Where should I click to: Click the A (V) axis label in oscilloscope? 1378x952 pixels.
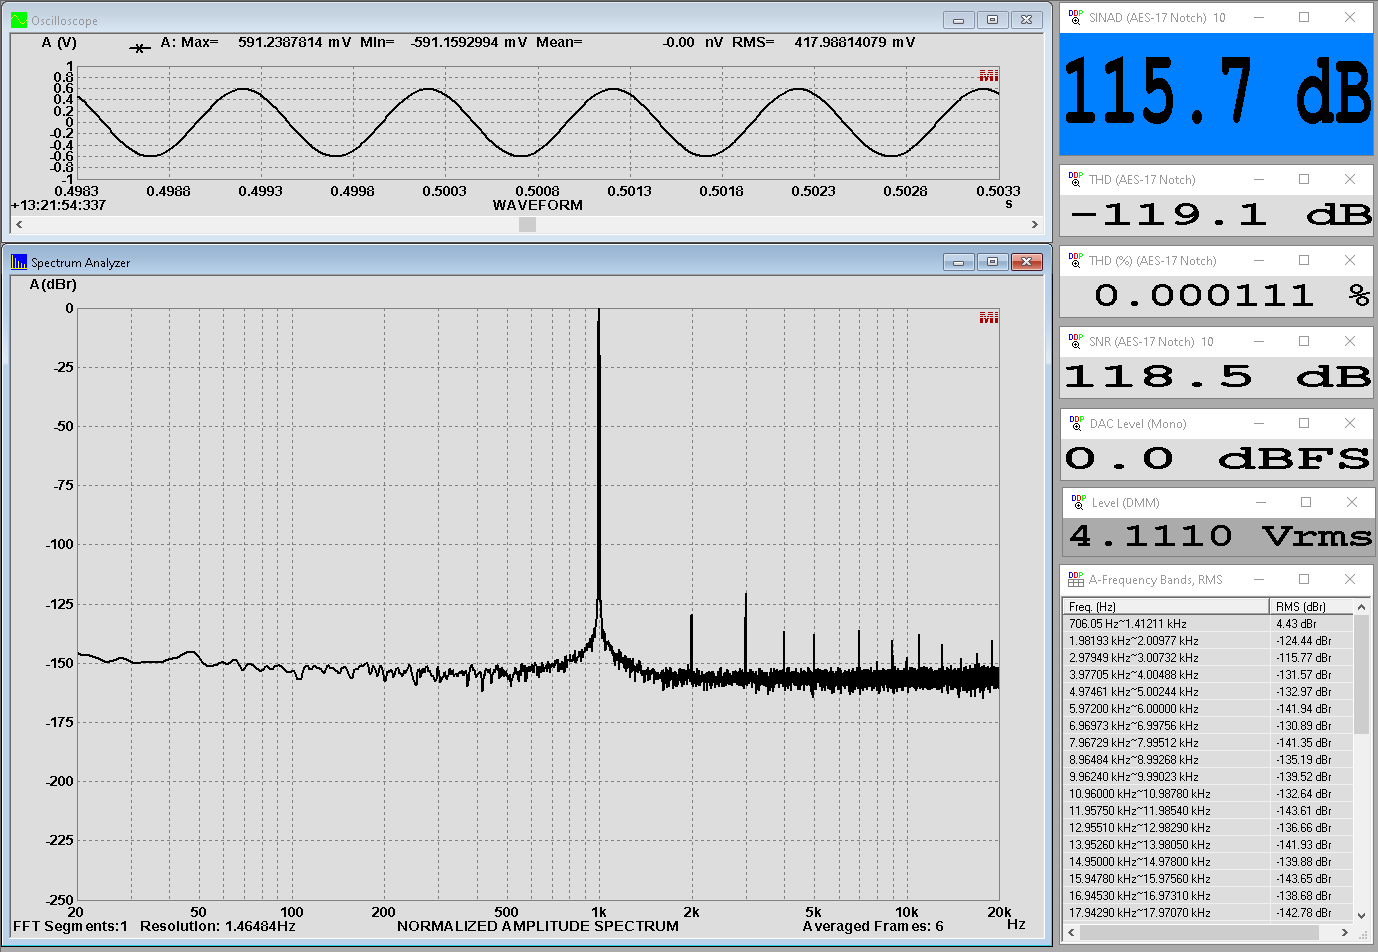(x=59, y=43)
